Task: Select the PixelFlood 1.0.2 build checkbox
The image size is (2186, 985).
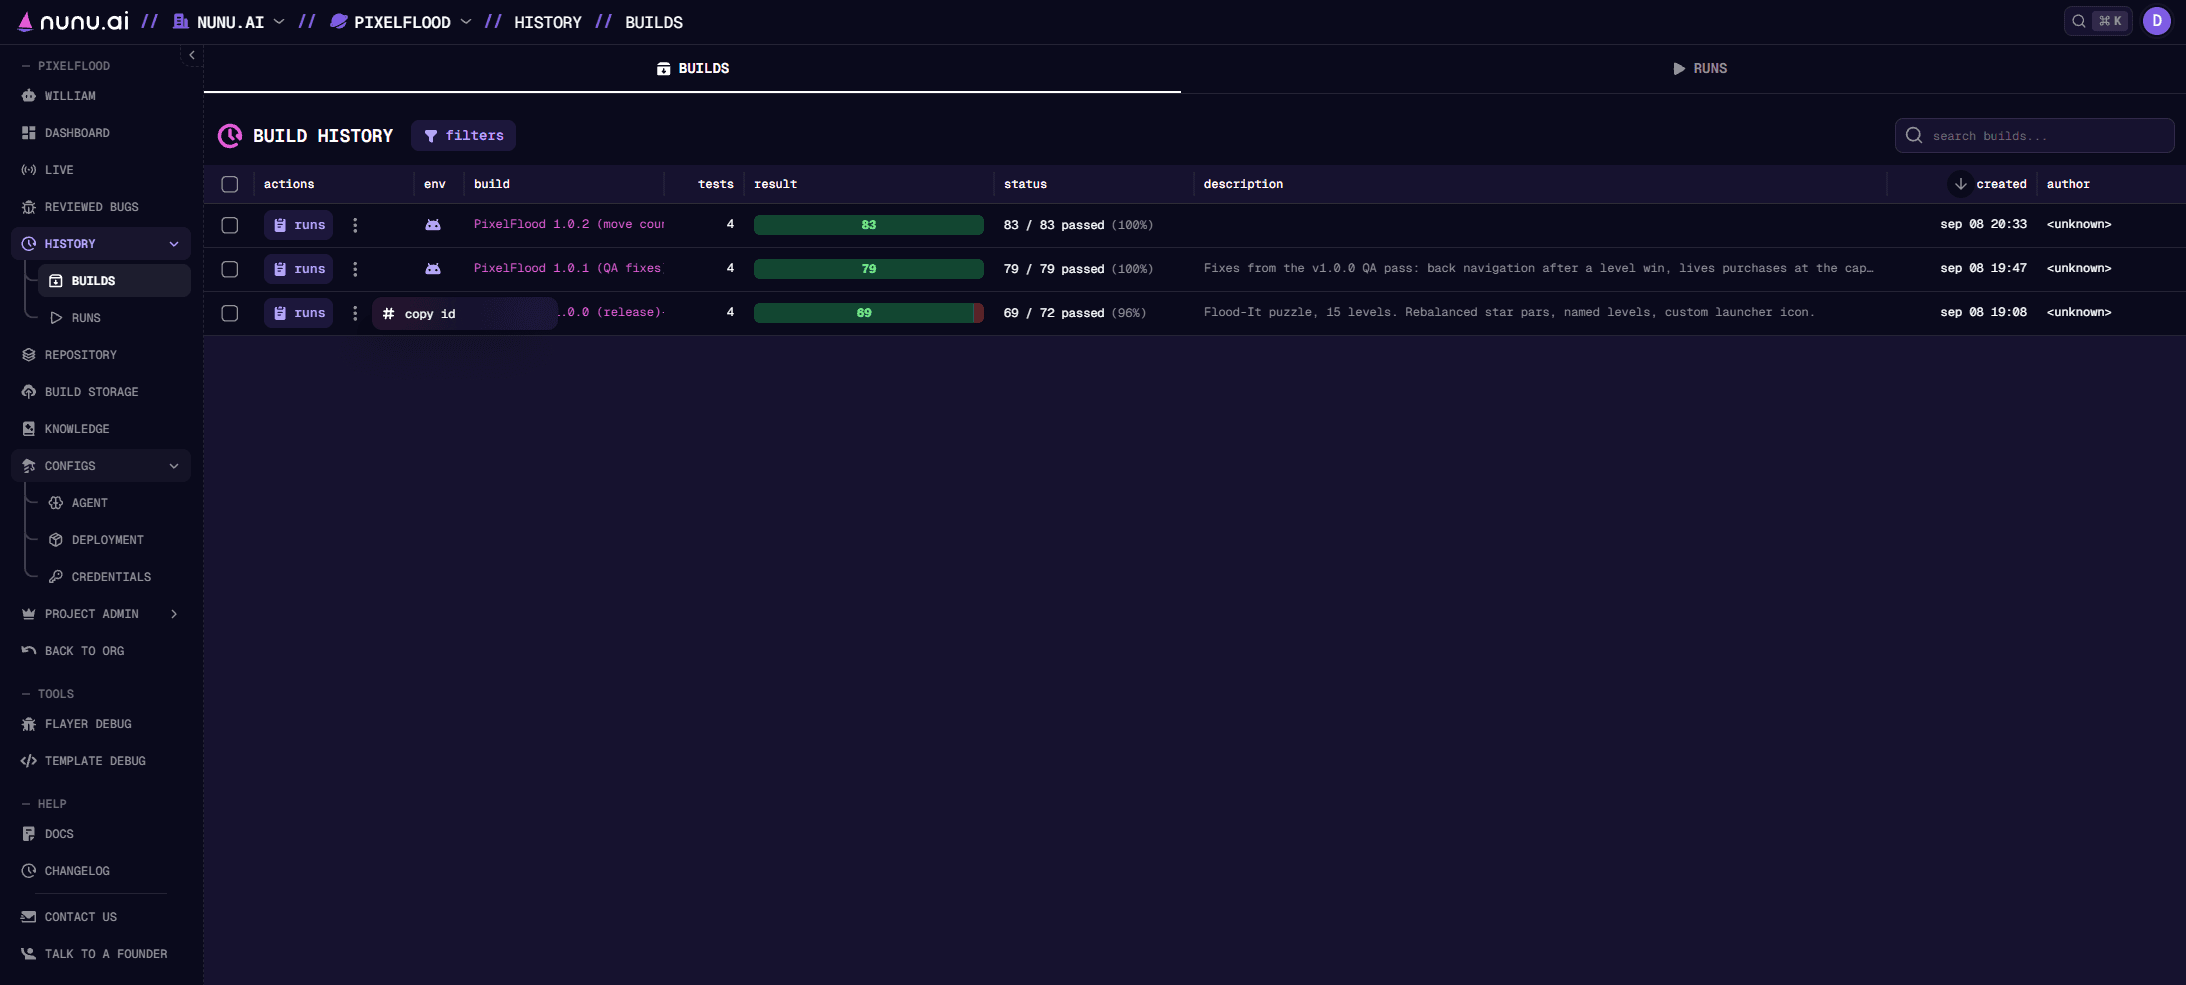Action: 230,225
